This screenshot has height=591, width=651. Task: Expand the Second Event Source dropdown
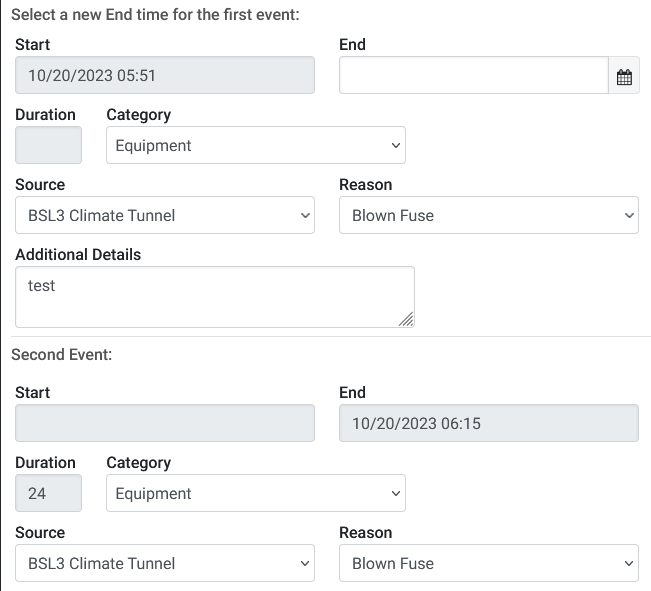point(165,563)
